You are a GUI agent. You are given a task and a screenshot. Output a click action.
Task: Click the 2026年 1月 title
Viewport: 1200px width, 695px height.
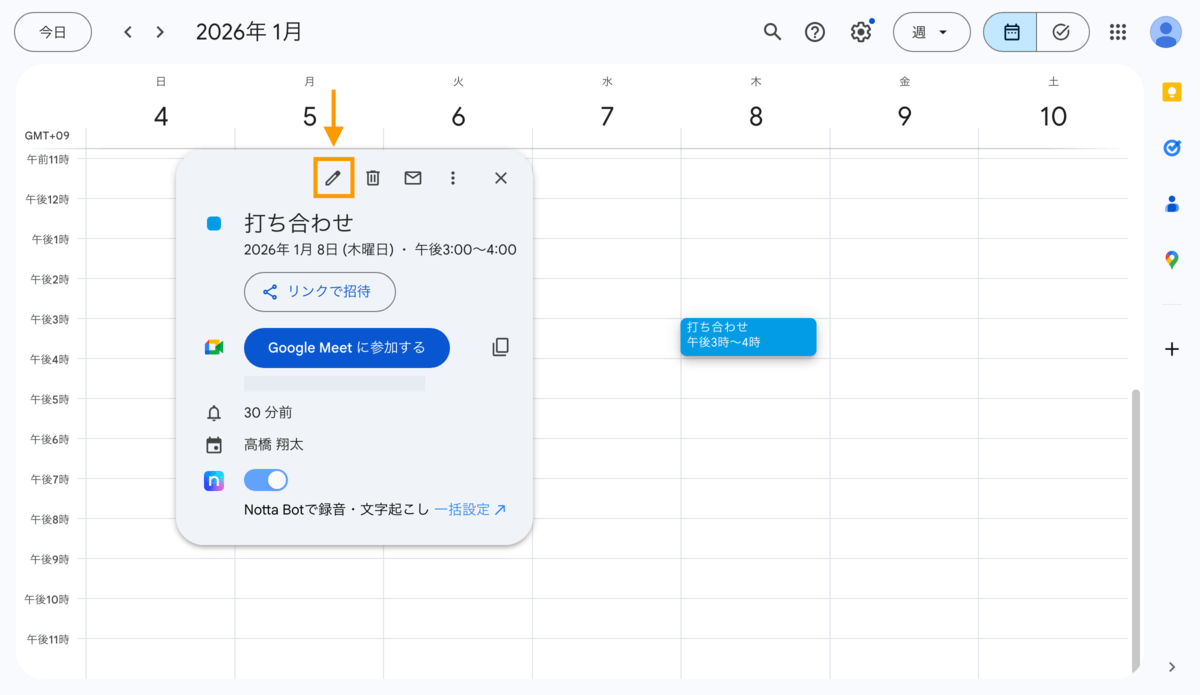tap(249, 32)
